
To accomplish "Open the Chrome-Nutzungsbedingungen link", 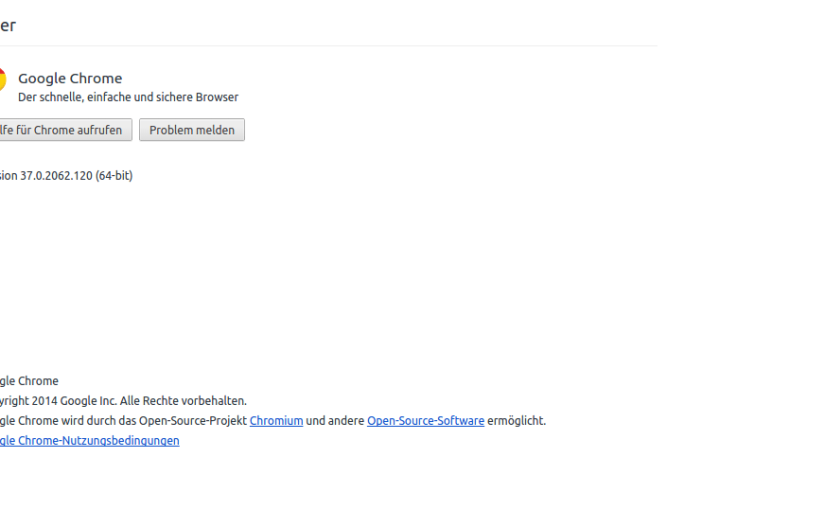I will tap(89, 441).
